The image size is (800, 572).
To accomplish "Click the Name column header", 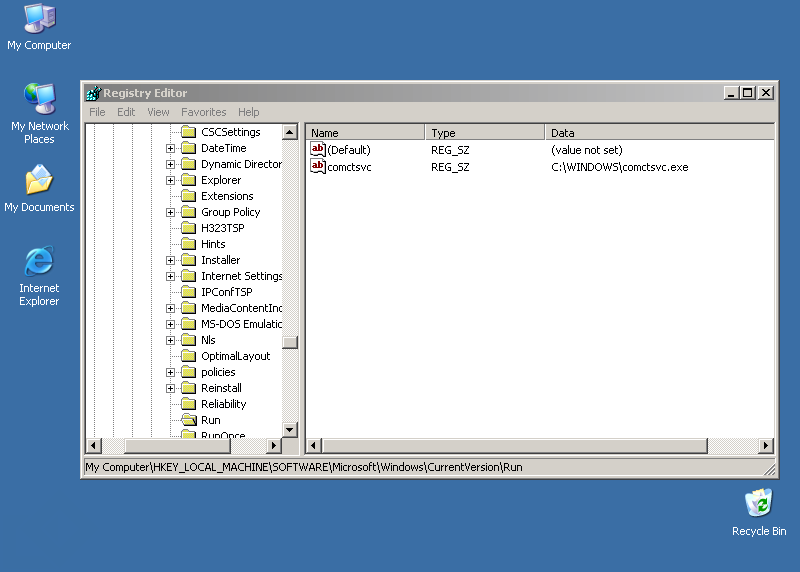I will point(366,133).
